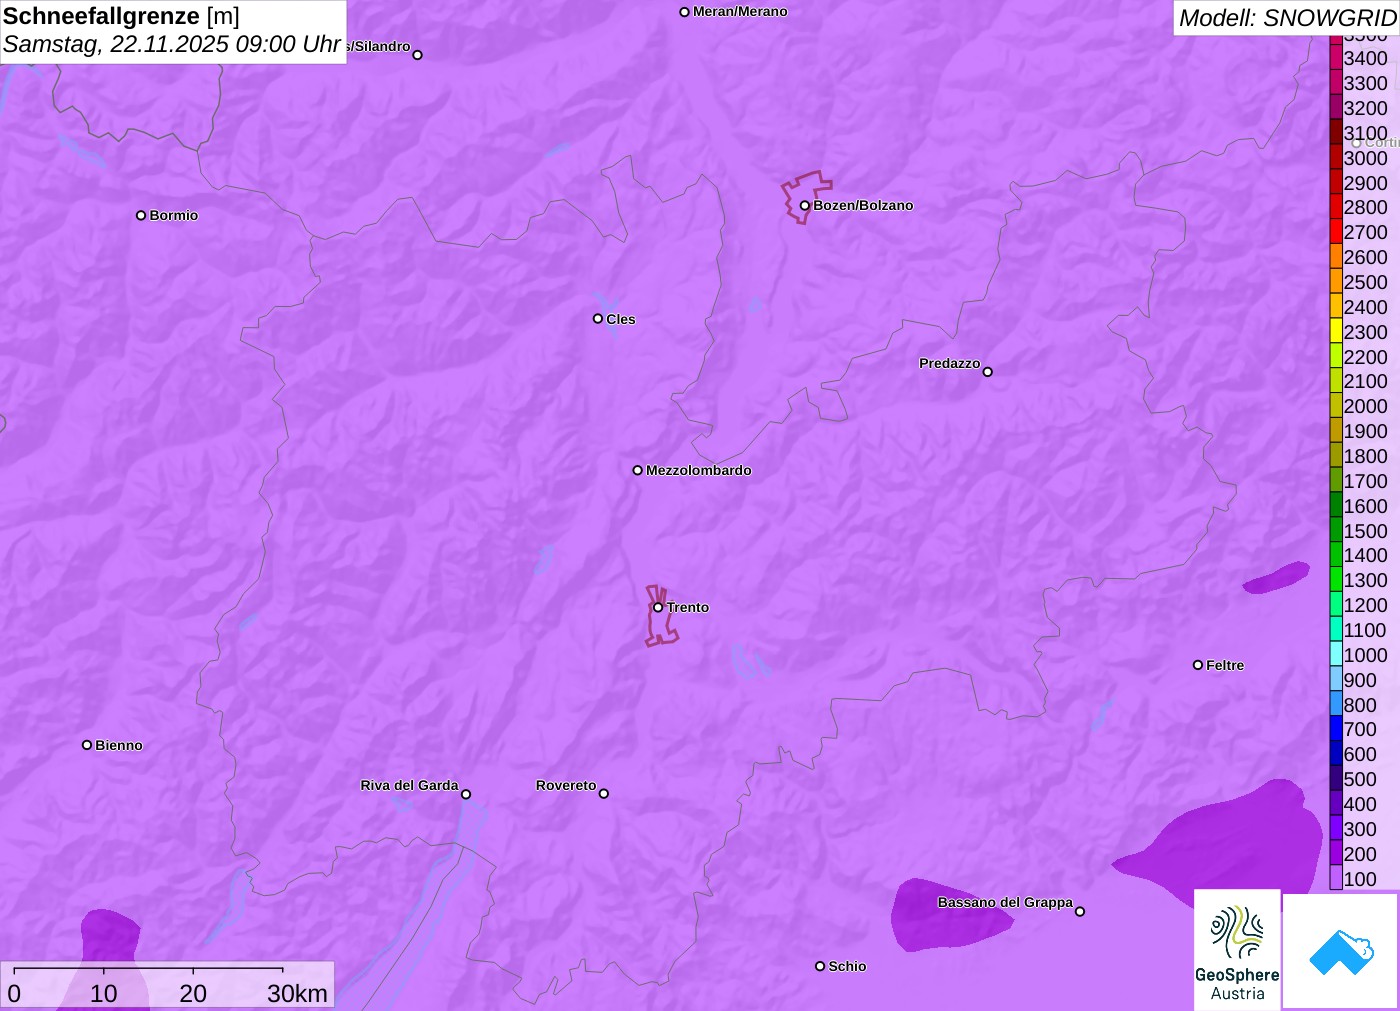
Task: Click the Predazzo location marker
Action: [x=988, y=372]
